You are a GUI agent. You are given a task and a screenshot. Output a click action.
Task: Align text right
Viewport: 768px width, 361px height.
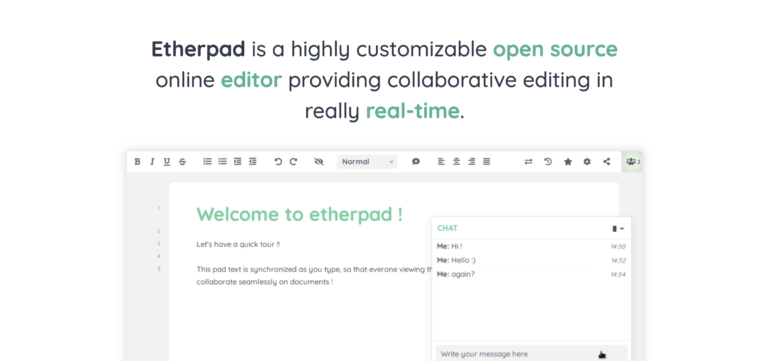tap(472, 162)
